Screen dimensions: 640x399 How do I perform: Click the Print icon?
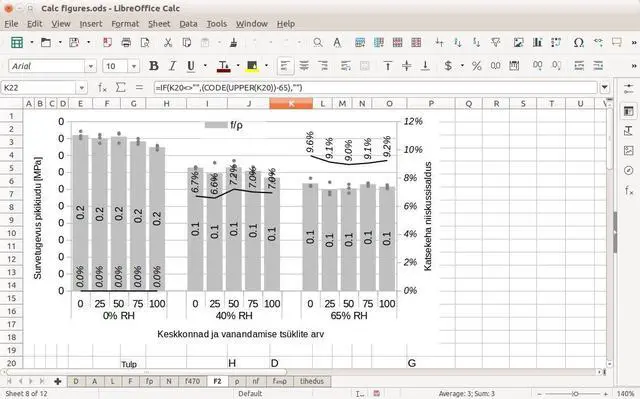[127, 42]
